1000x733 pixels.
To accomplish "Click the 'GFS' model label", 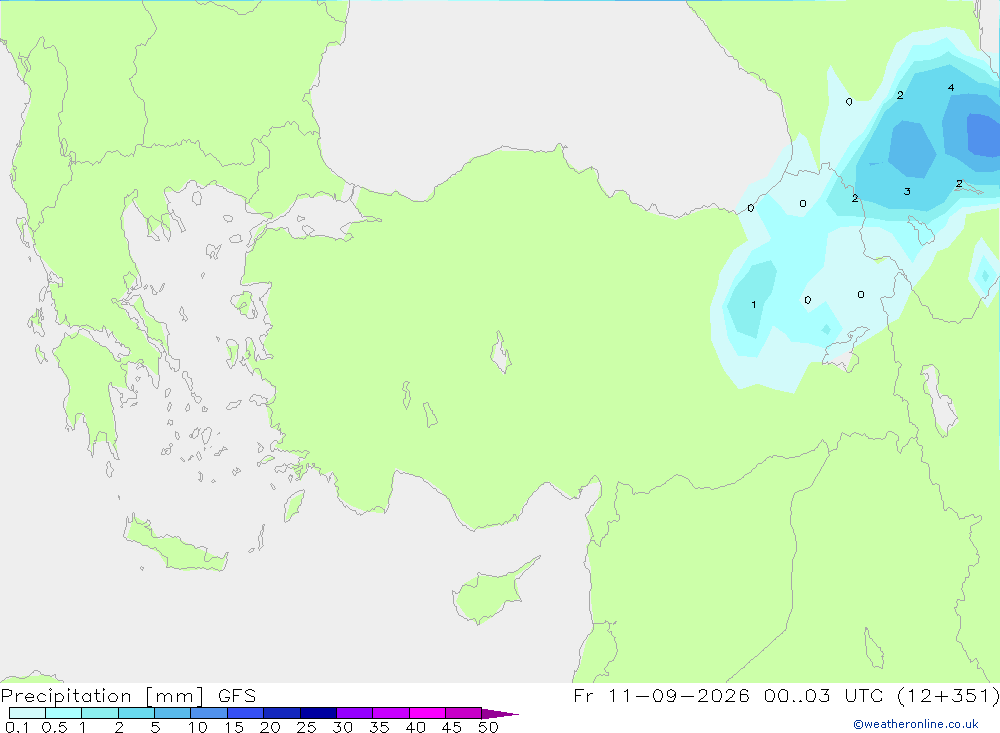I will 237,696.
